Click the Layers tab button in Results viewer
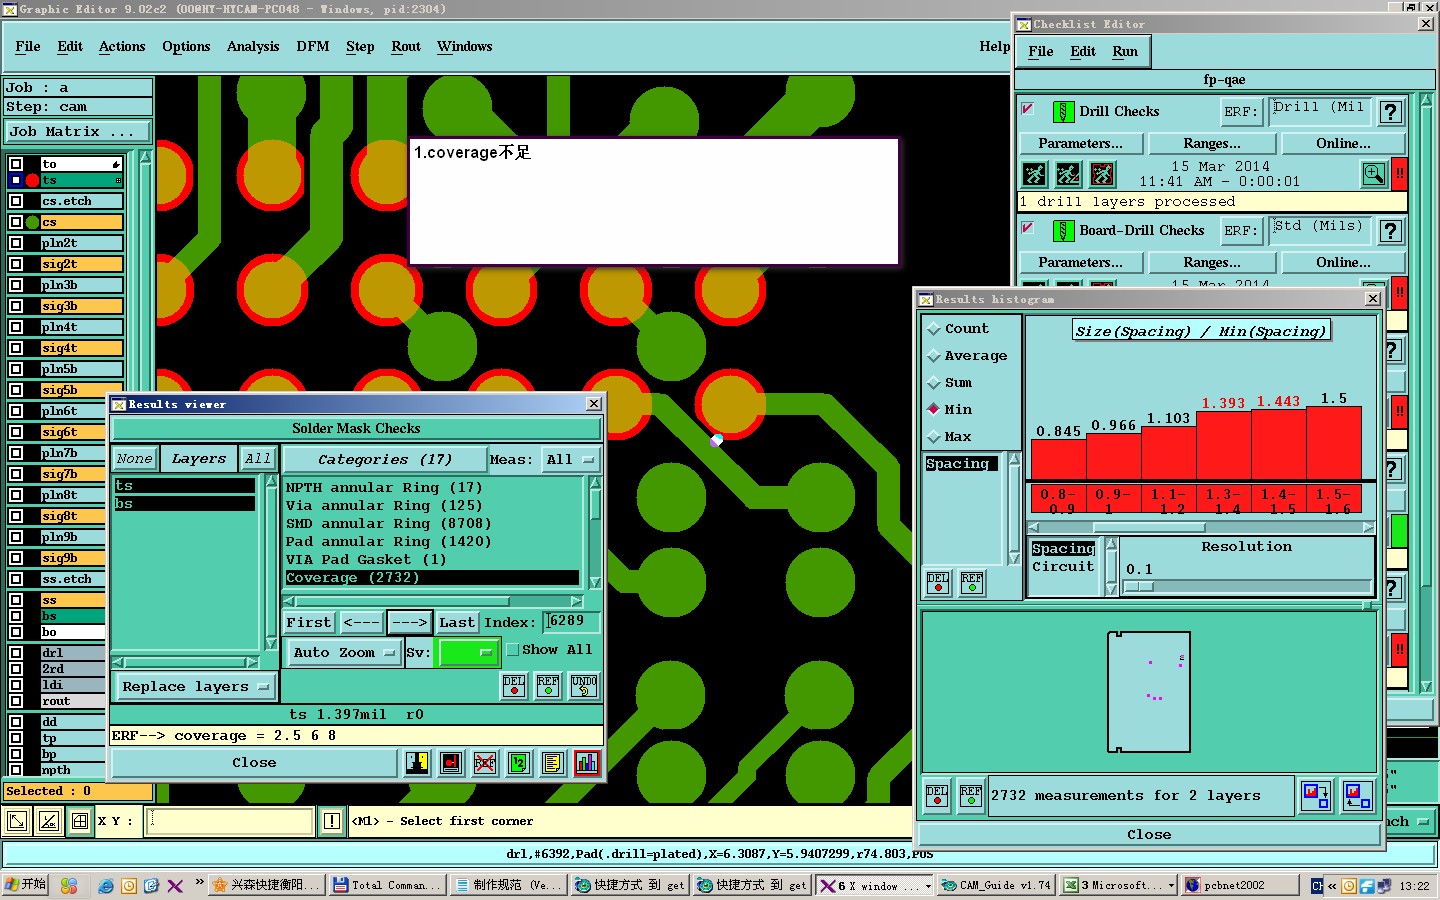This screenshot has width=1440, height=900. click(x=199, y=459)
